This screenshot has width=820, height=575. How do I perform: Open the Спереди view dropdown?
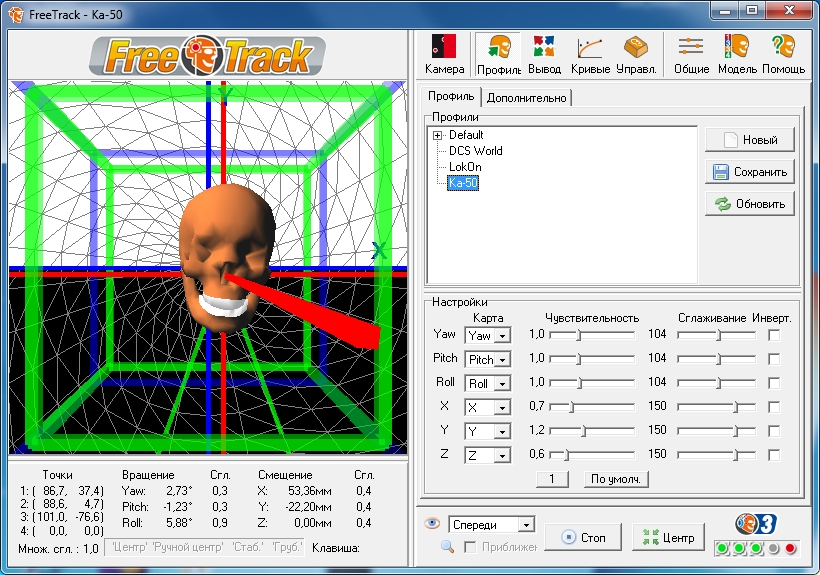click(526, 525)
